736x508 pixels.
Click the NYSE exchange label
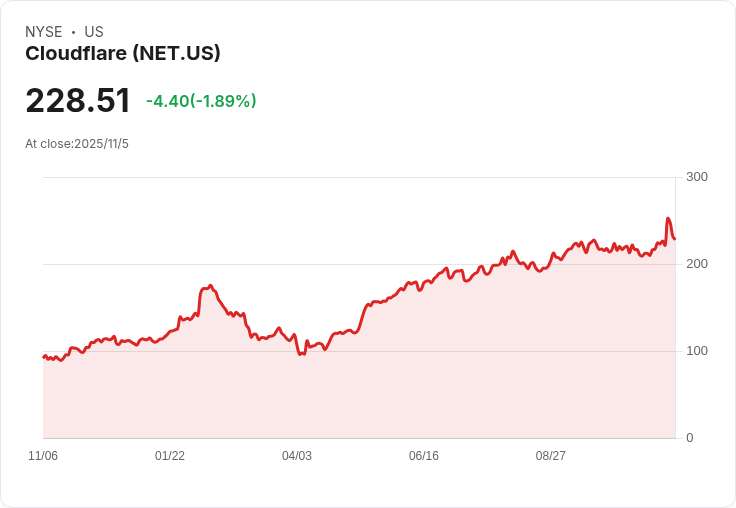[x=44, y=32]
